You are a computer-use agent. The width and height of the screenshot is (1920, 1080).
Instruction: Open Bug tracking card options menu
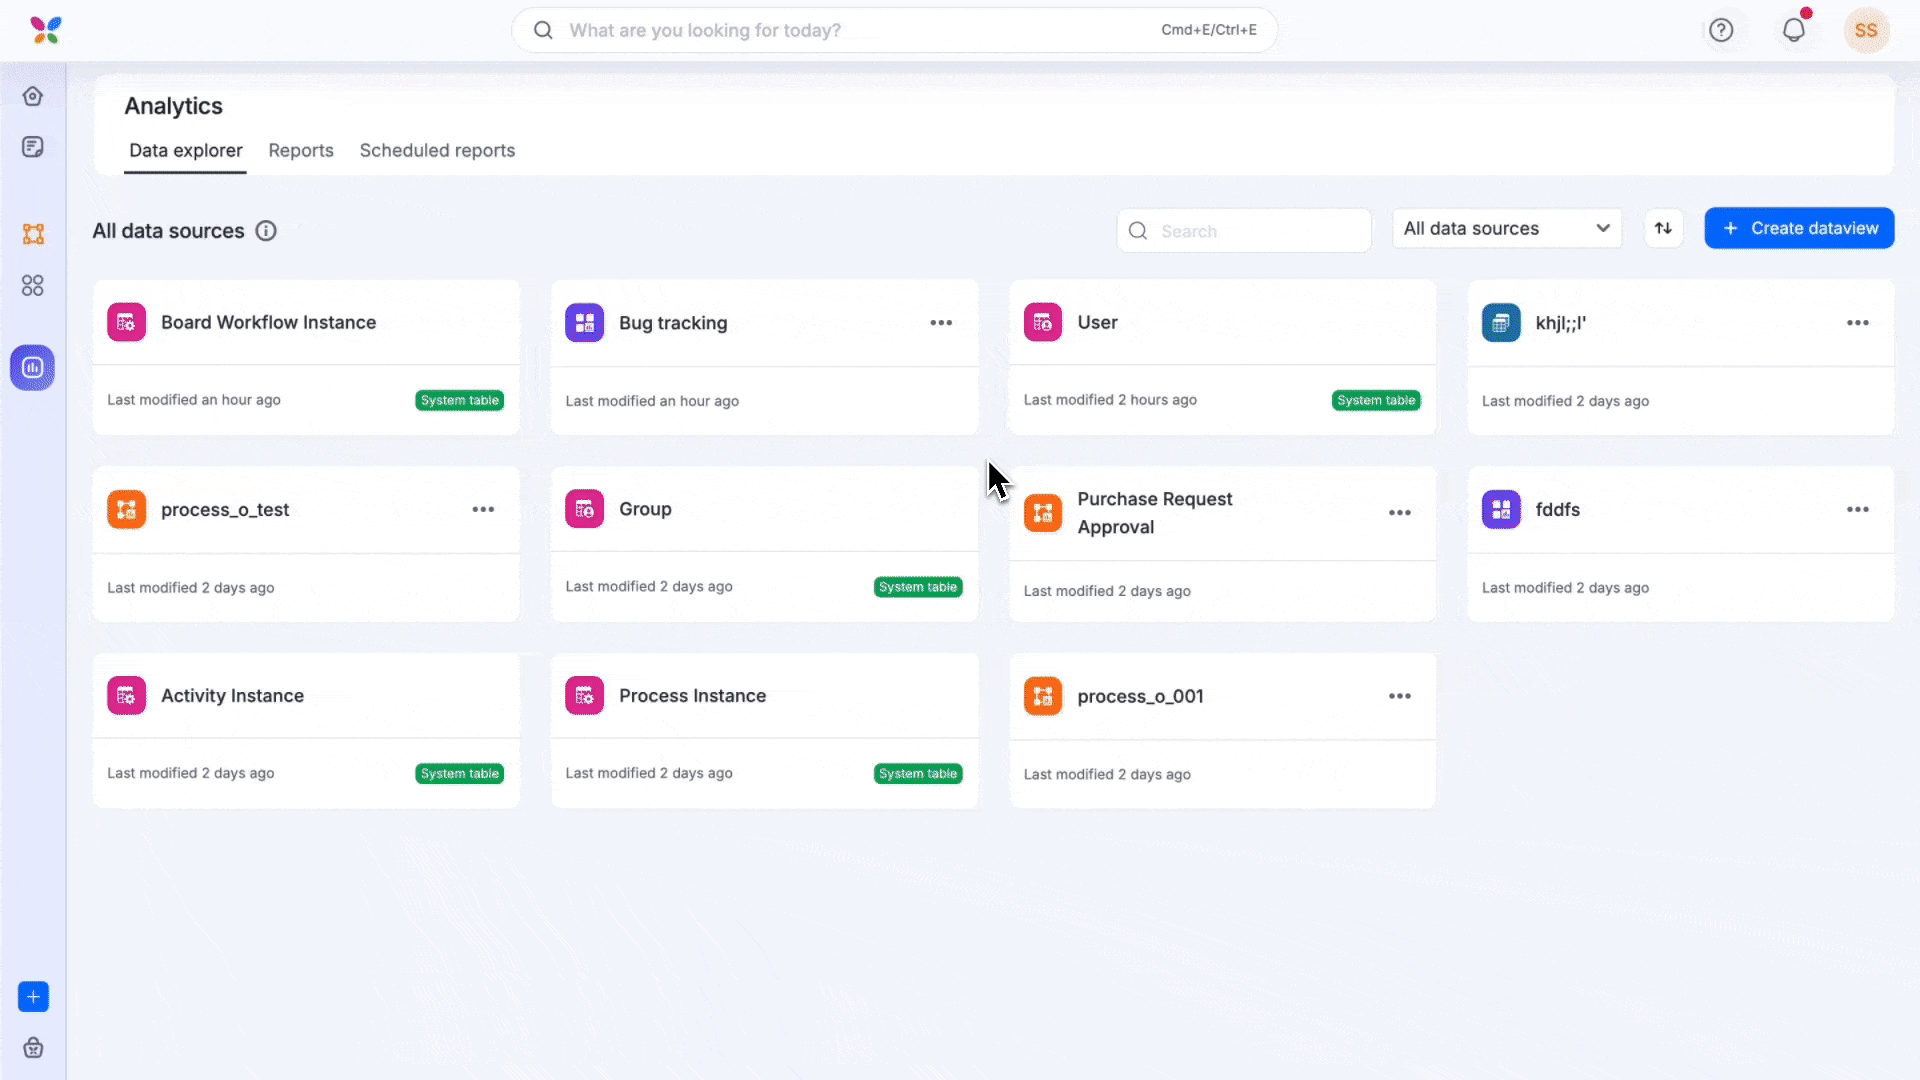[x=941, y=323]
